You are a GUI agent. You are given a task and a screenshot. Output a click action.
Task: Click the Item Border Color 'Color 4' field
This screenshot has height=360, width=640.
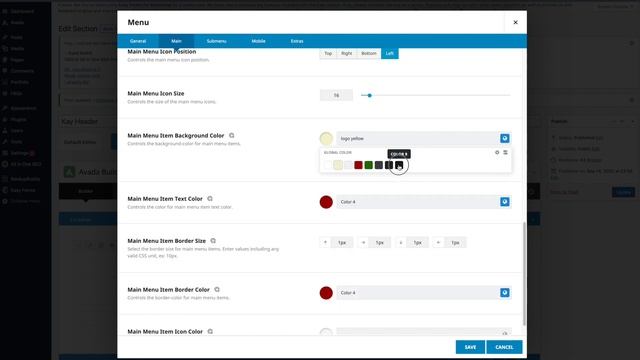click(417, 293)
